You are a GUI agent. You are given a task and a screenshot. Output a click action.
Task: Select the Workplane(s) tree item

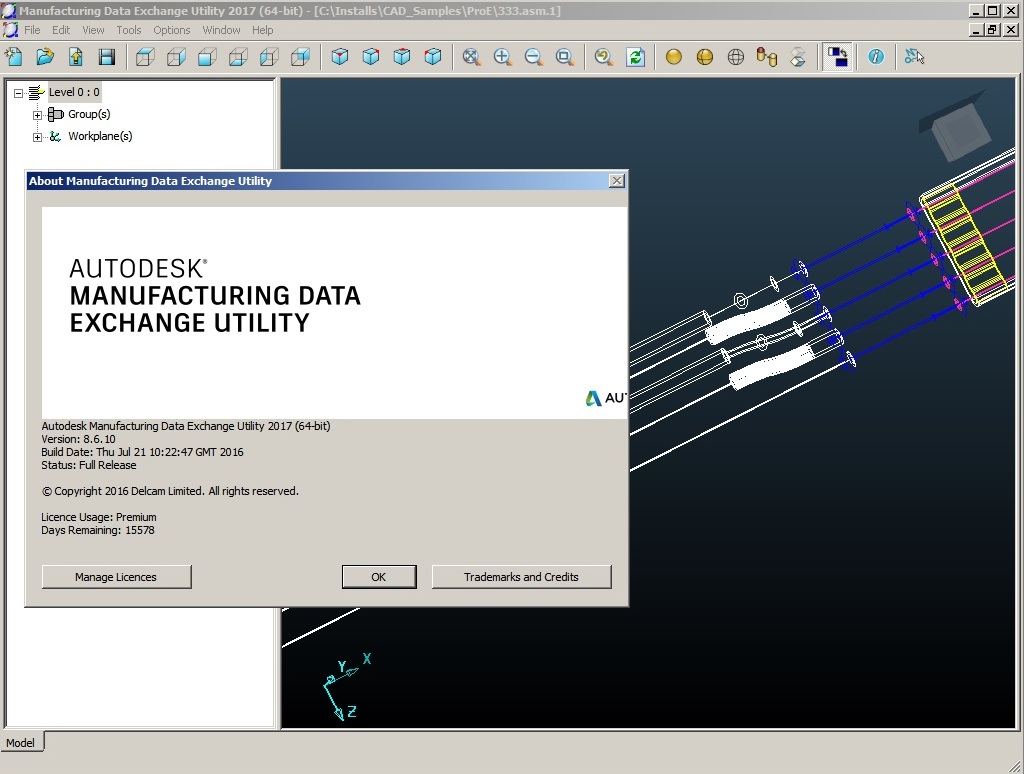pyautogui.click(x=100, y=136)
